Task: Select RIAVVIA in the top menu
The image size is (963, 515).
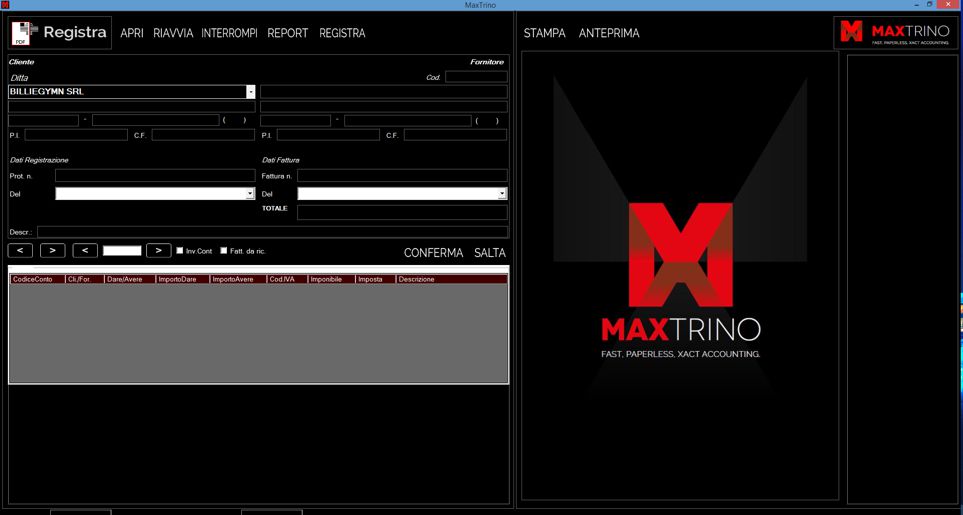Action: click(x=173, y=33)
